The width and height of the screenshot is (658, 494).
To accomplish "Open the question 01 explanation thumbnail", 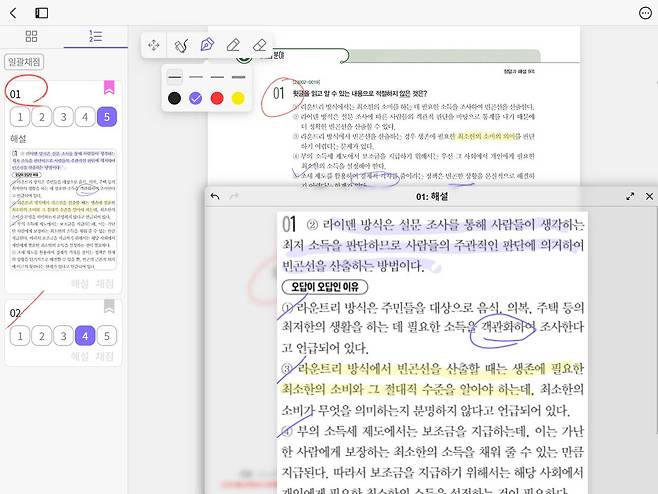I will coord(63,209).
